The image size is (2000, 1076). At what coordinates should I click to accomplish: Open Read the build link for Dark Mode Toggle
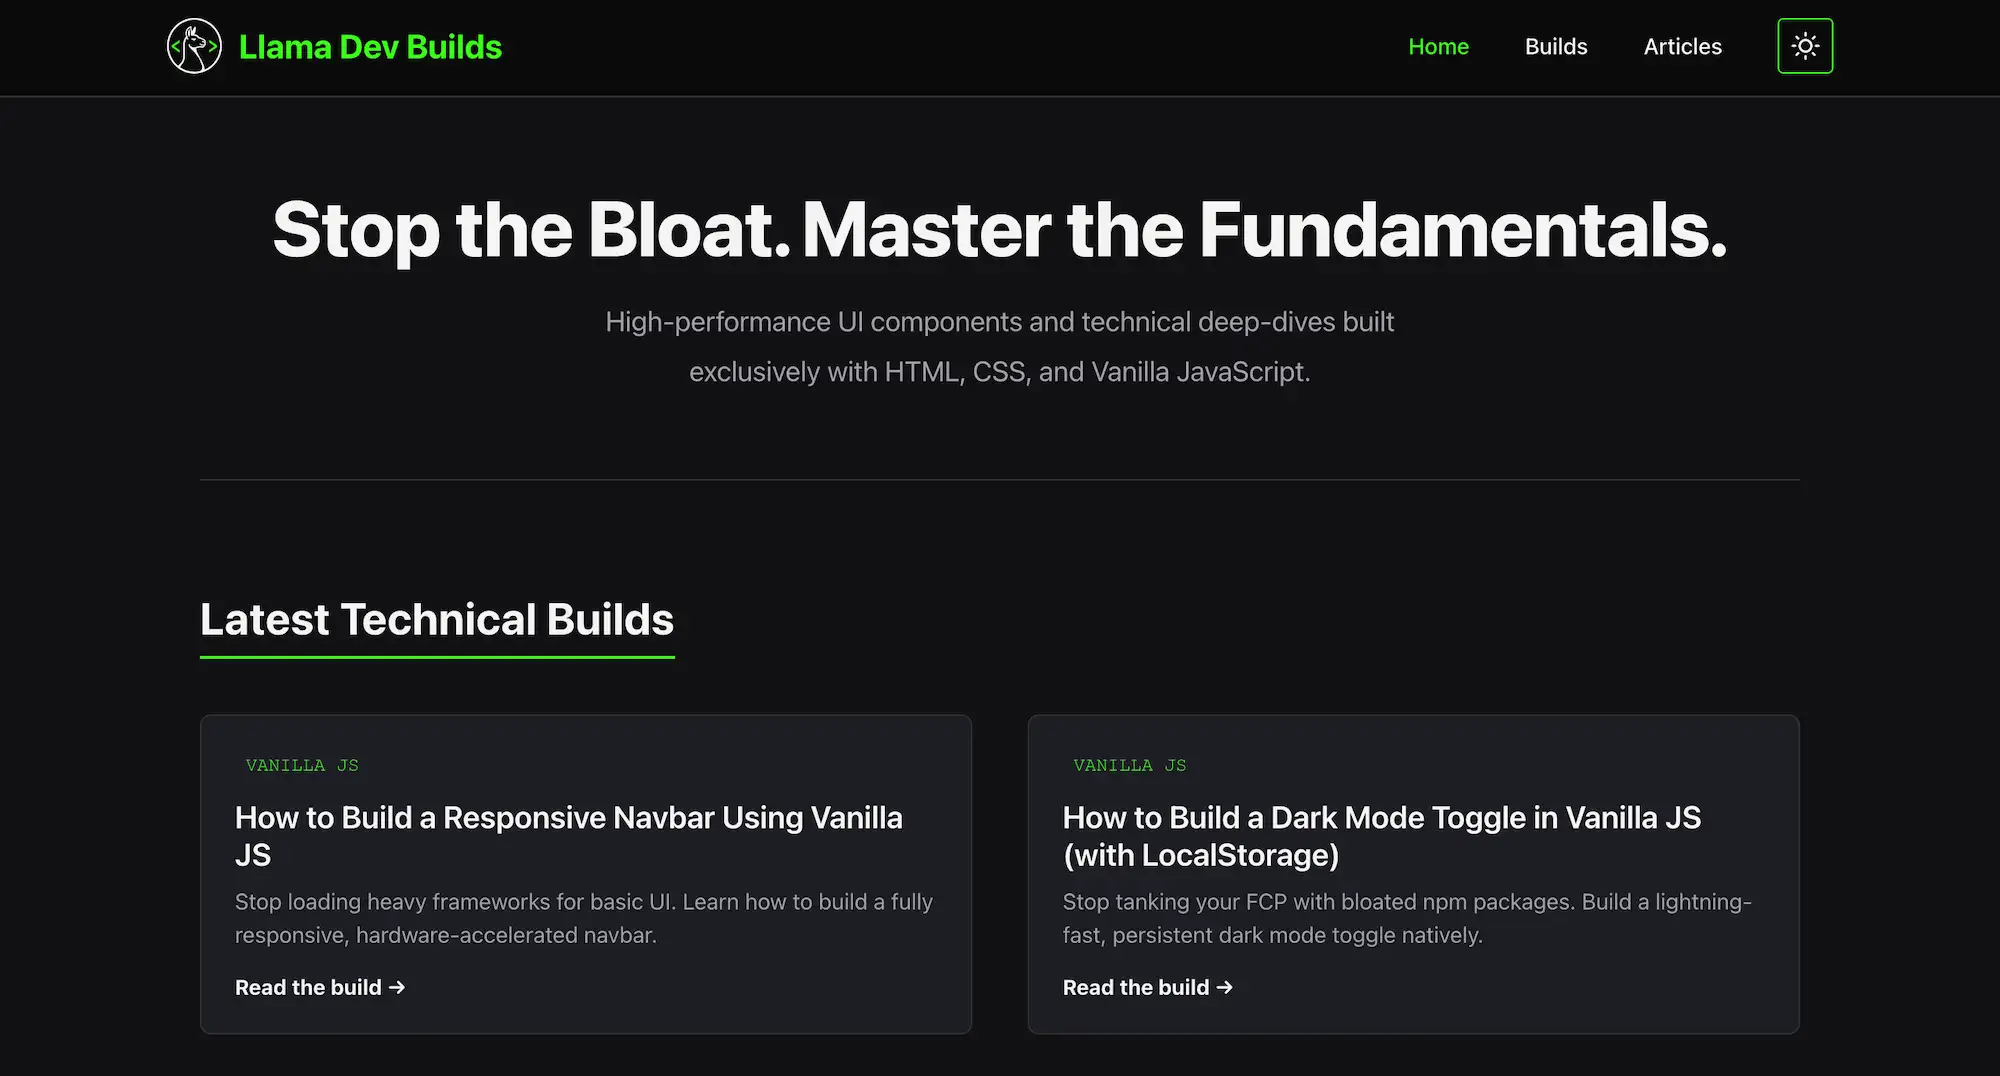tap(1148, 987)
